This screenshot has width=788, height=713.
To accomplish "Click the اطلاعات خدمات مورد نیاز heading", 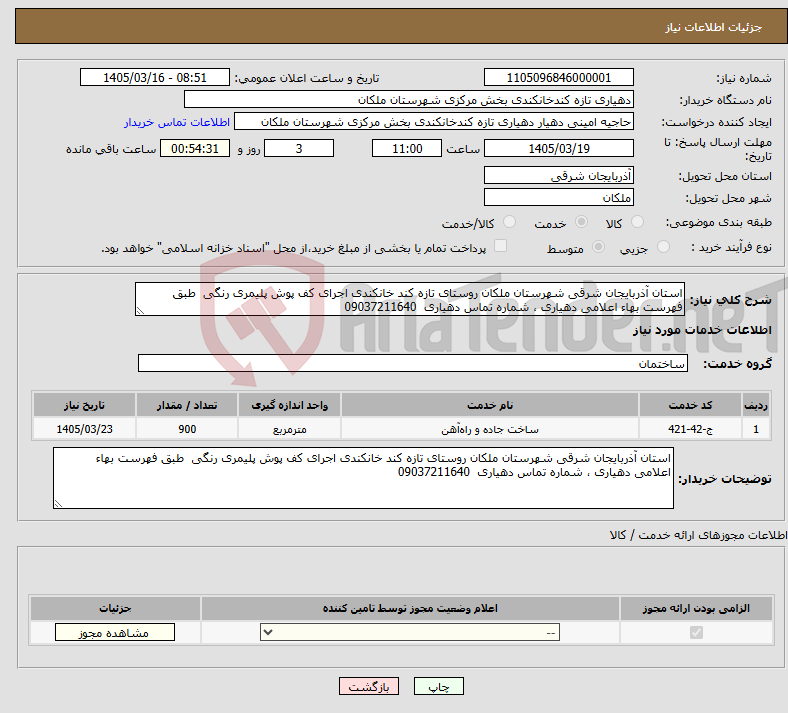I will click(702, 330).
